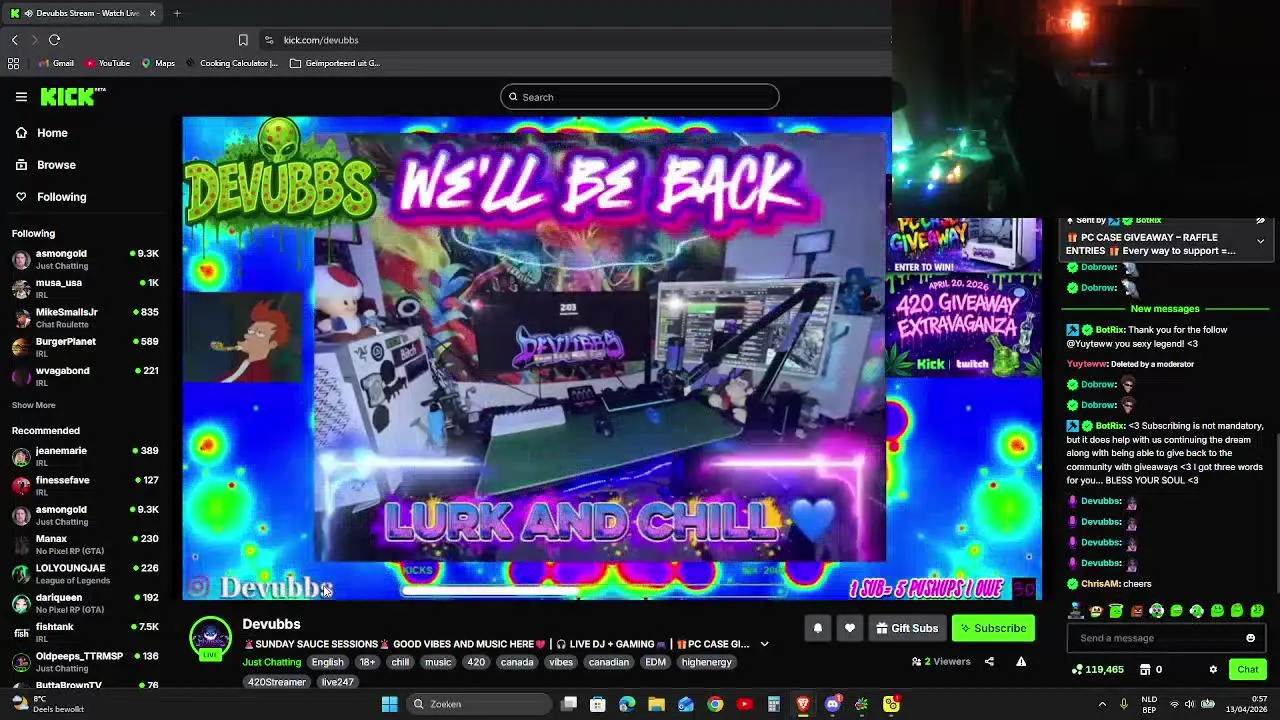Image resolution: width=1280 pixels, height=720 pixels.
Task: Go back in the browser
Action: (14, 40)
